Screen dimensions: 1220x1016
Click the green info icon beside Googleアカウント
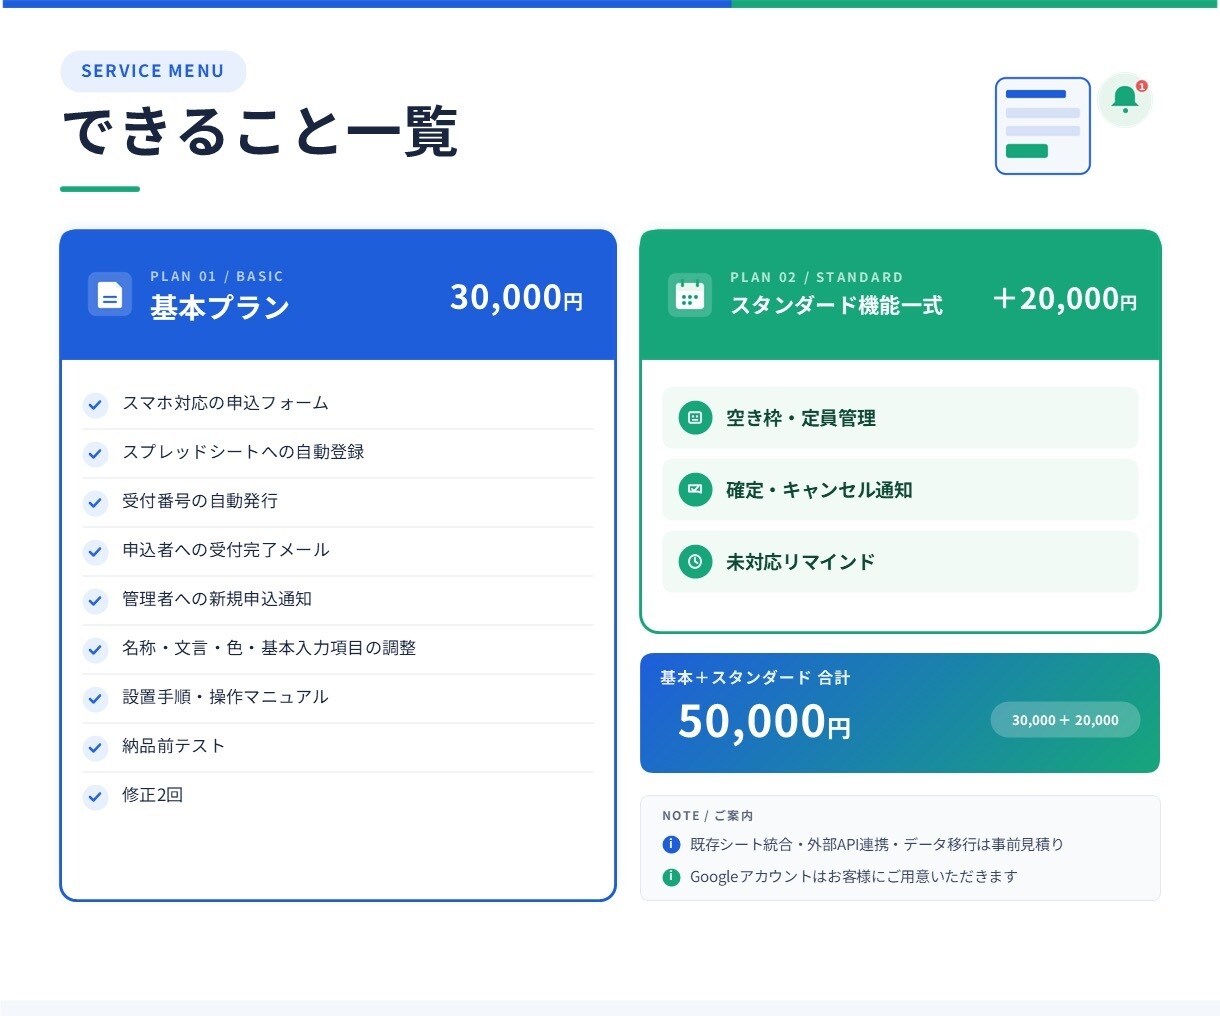672,877
